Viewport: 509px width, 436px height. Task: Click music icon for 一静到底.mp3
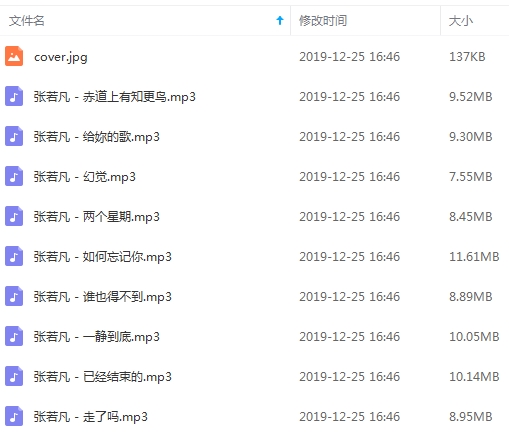click(x=14, y=336)
